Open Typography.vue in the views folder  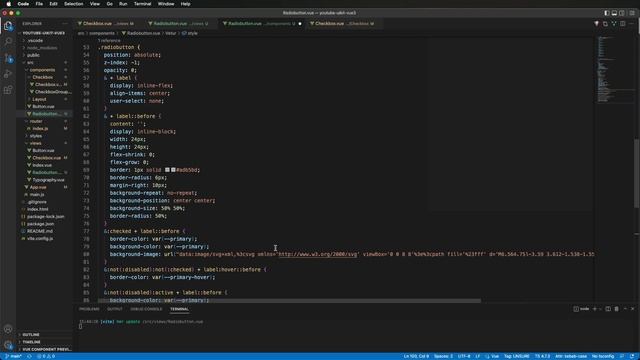tap(48, 180)
